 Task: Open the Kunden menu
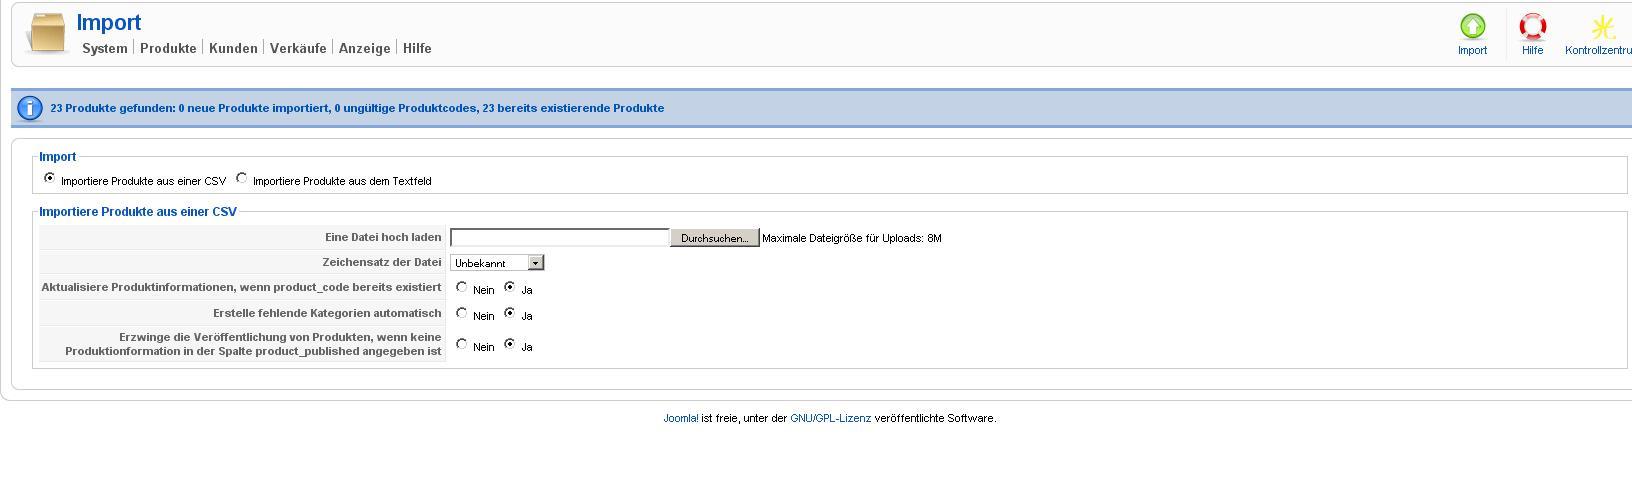click(x=233, y=48)
